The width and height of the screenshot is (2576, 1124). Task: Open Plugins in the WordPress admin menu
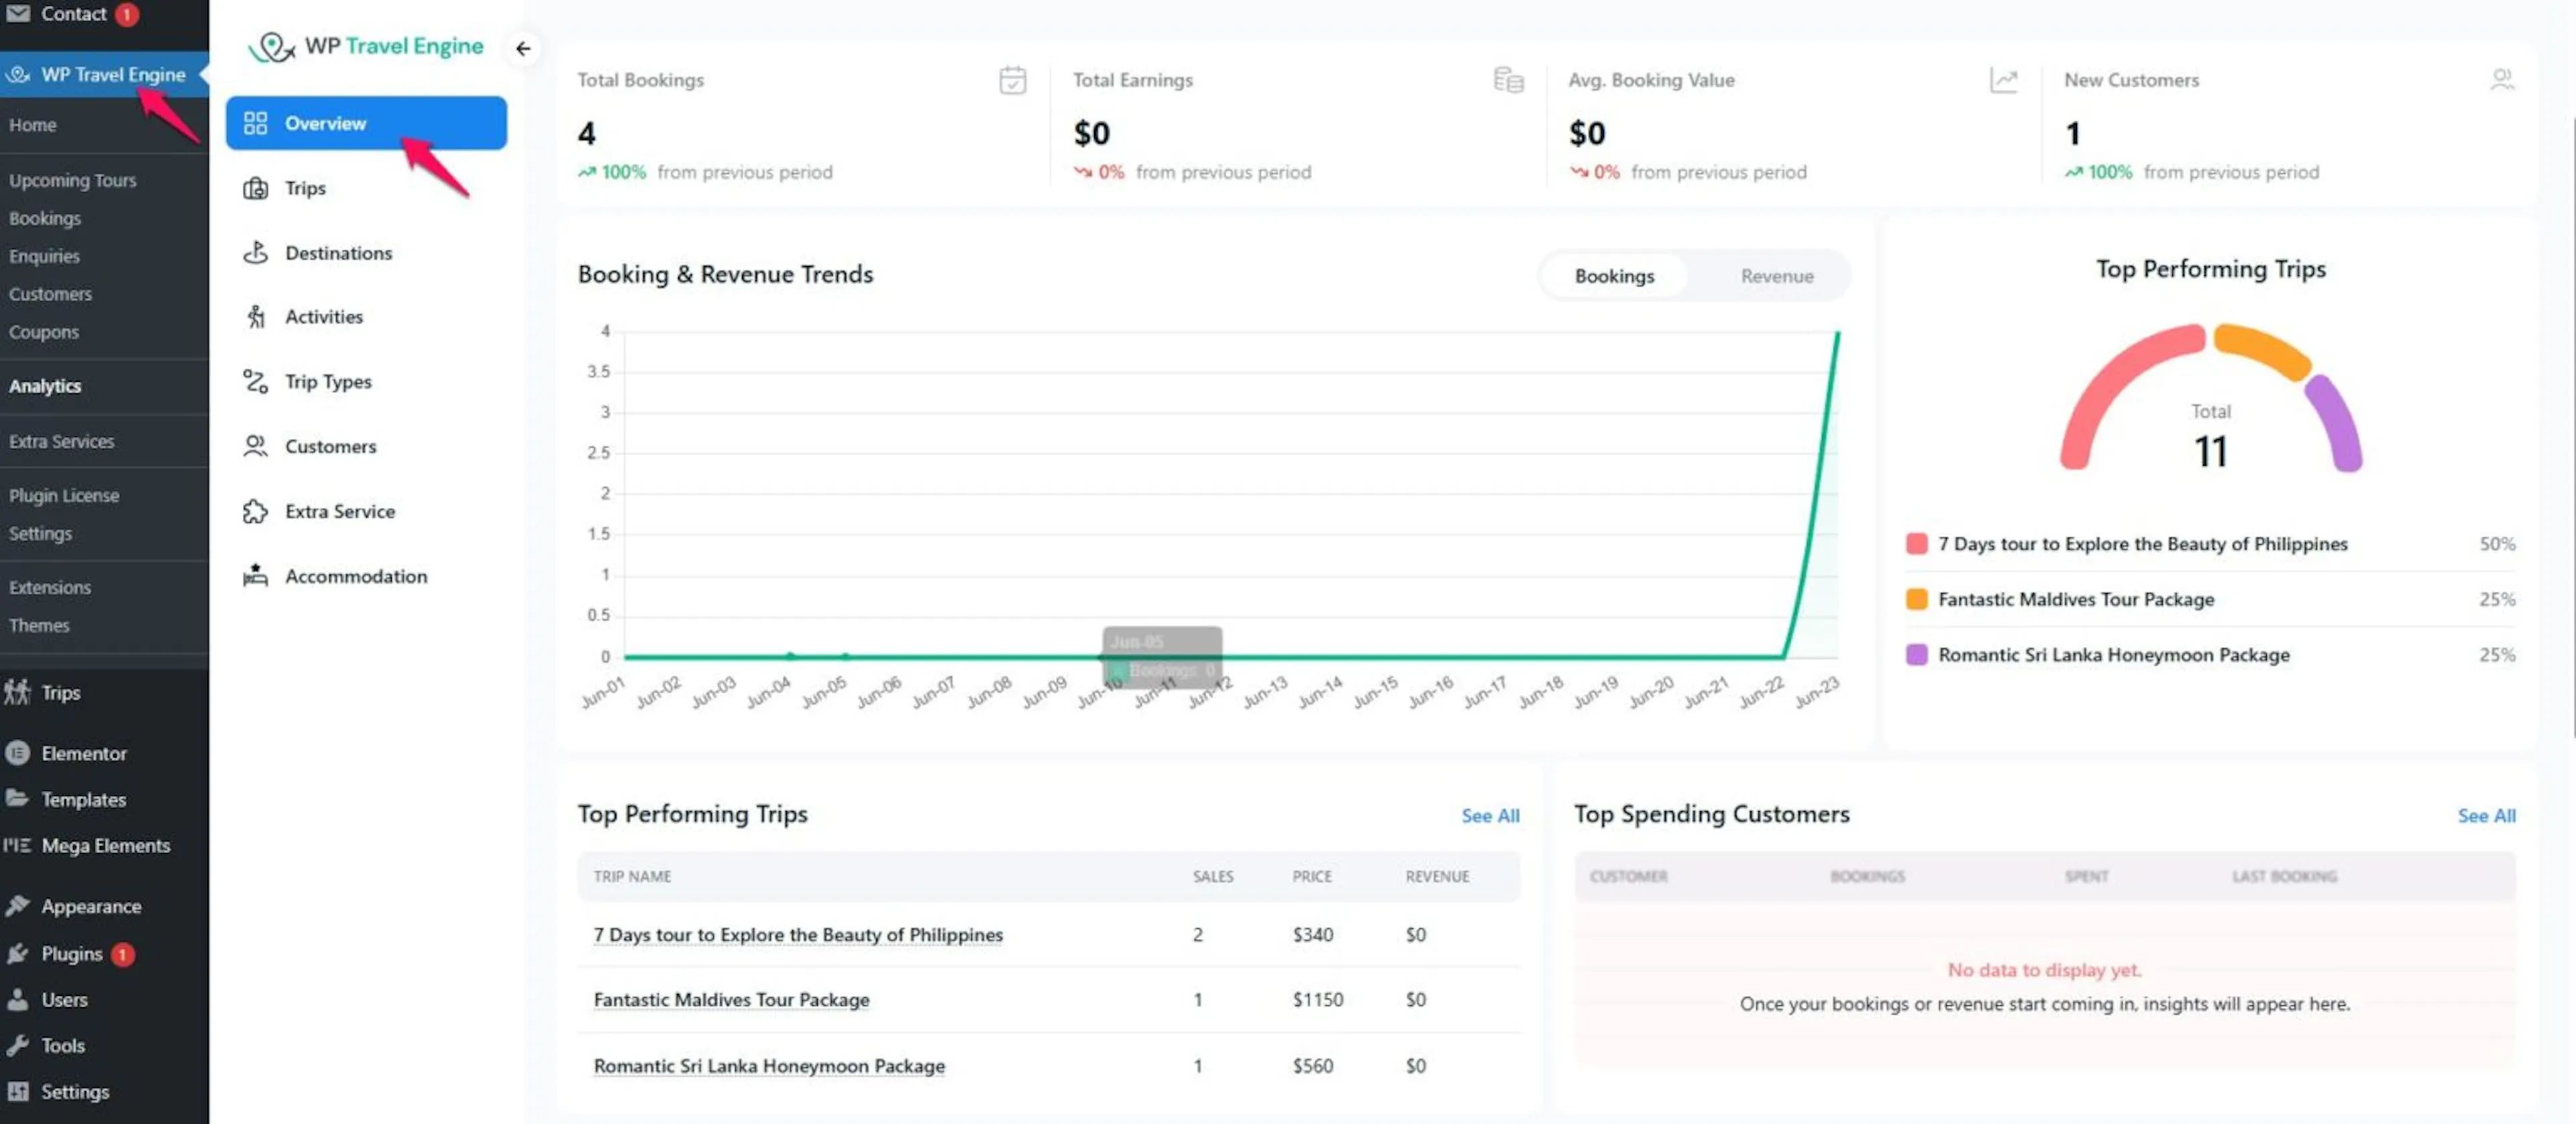point(72,954)
